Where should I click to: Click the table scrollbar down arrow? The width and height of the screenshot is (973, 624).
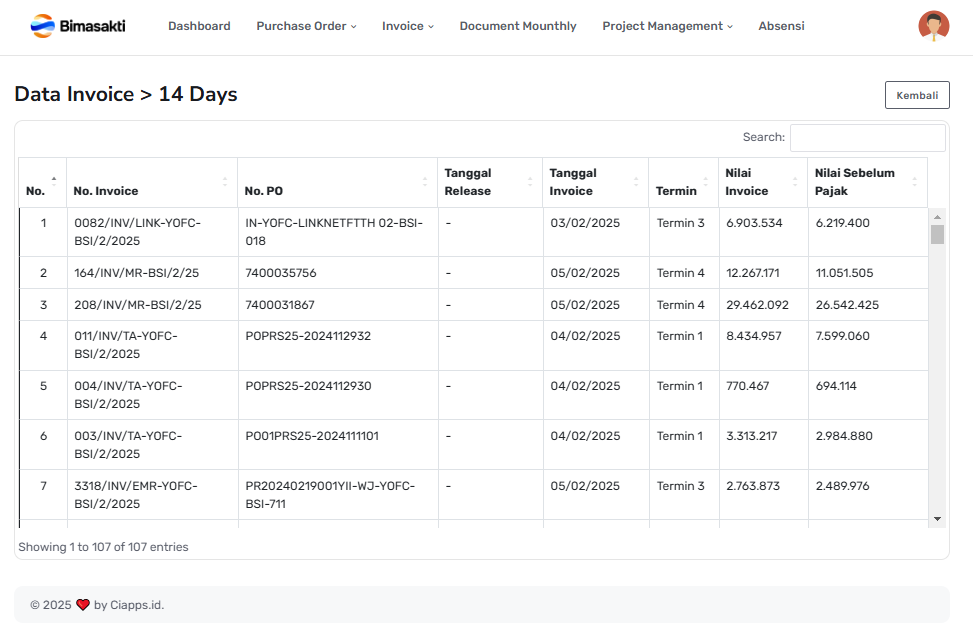[937, 518]
